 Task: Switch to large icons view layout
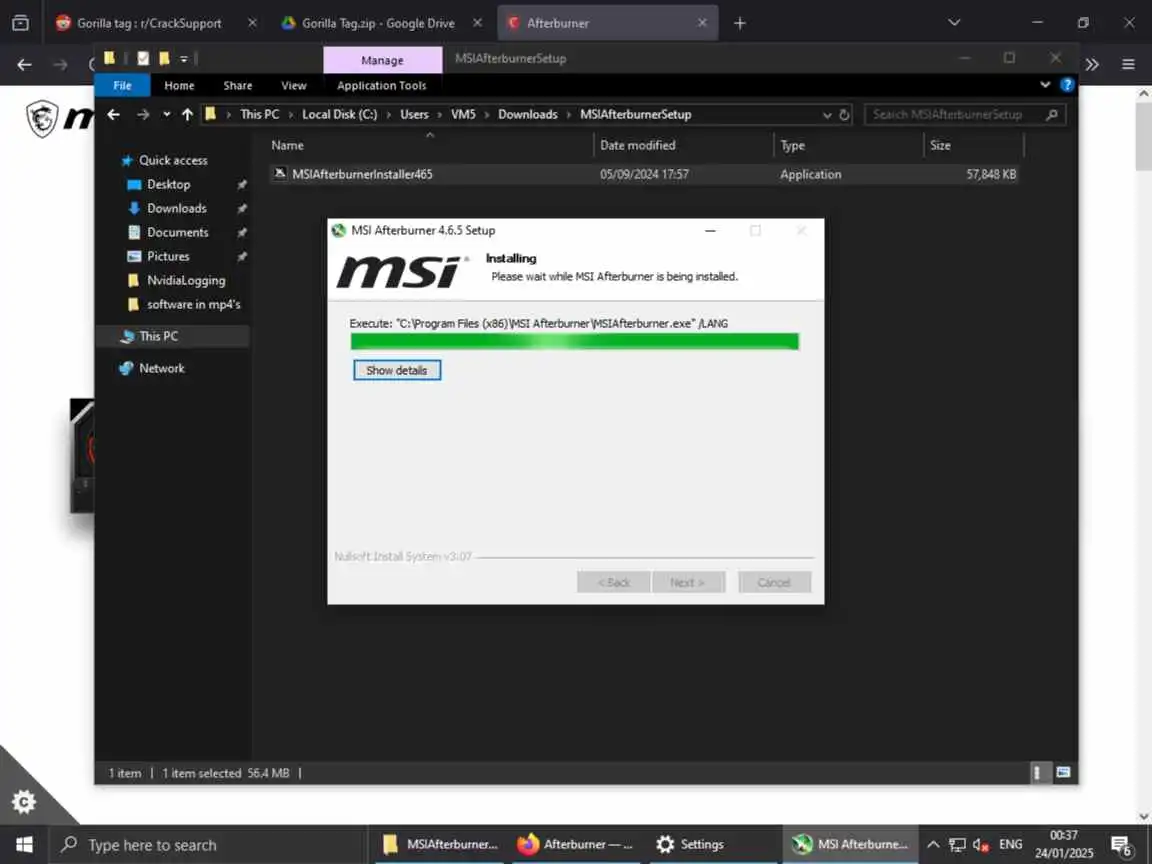(1063, 772)
